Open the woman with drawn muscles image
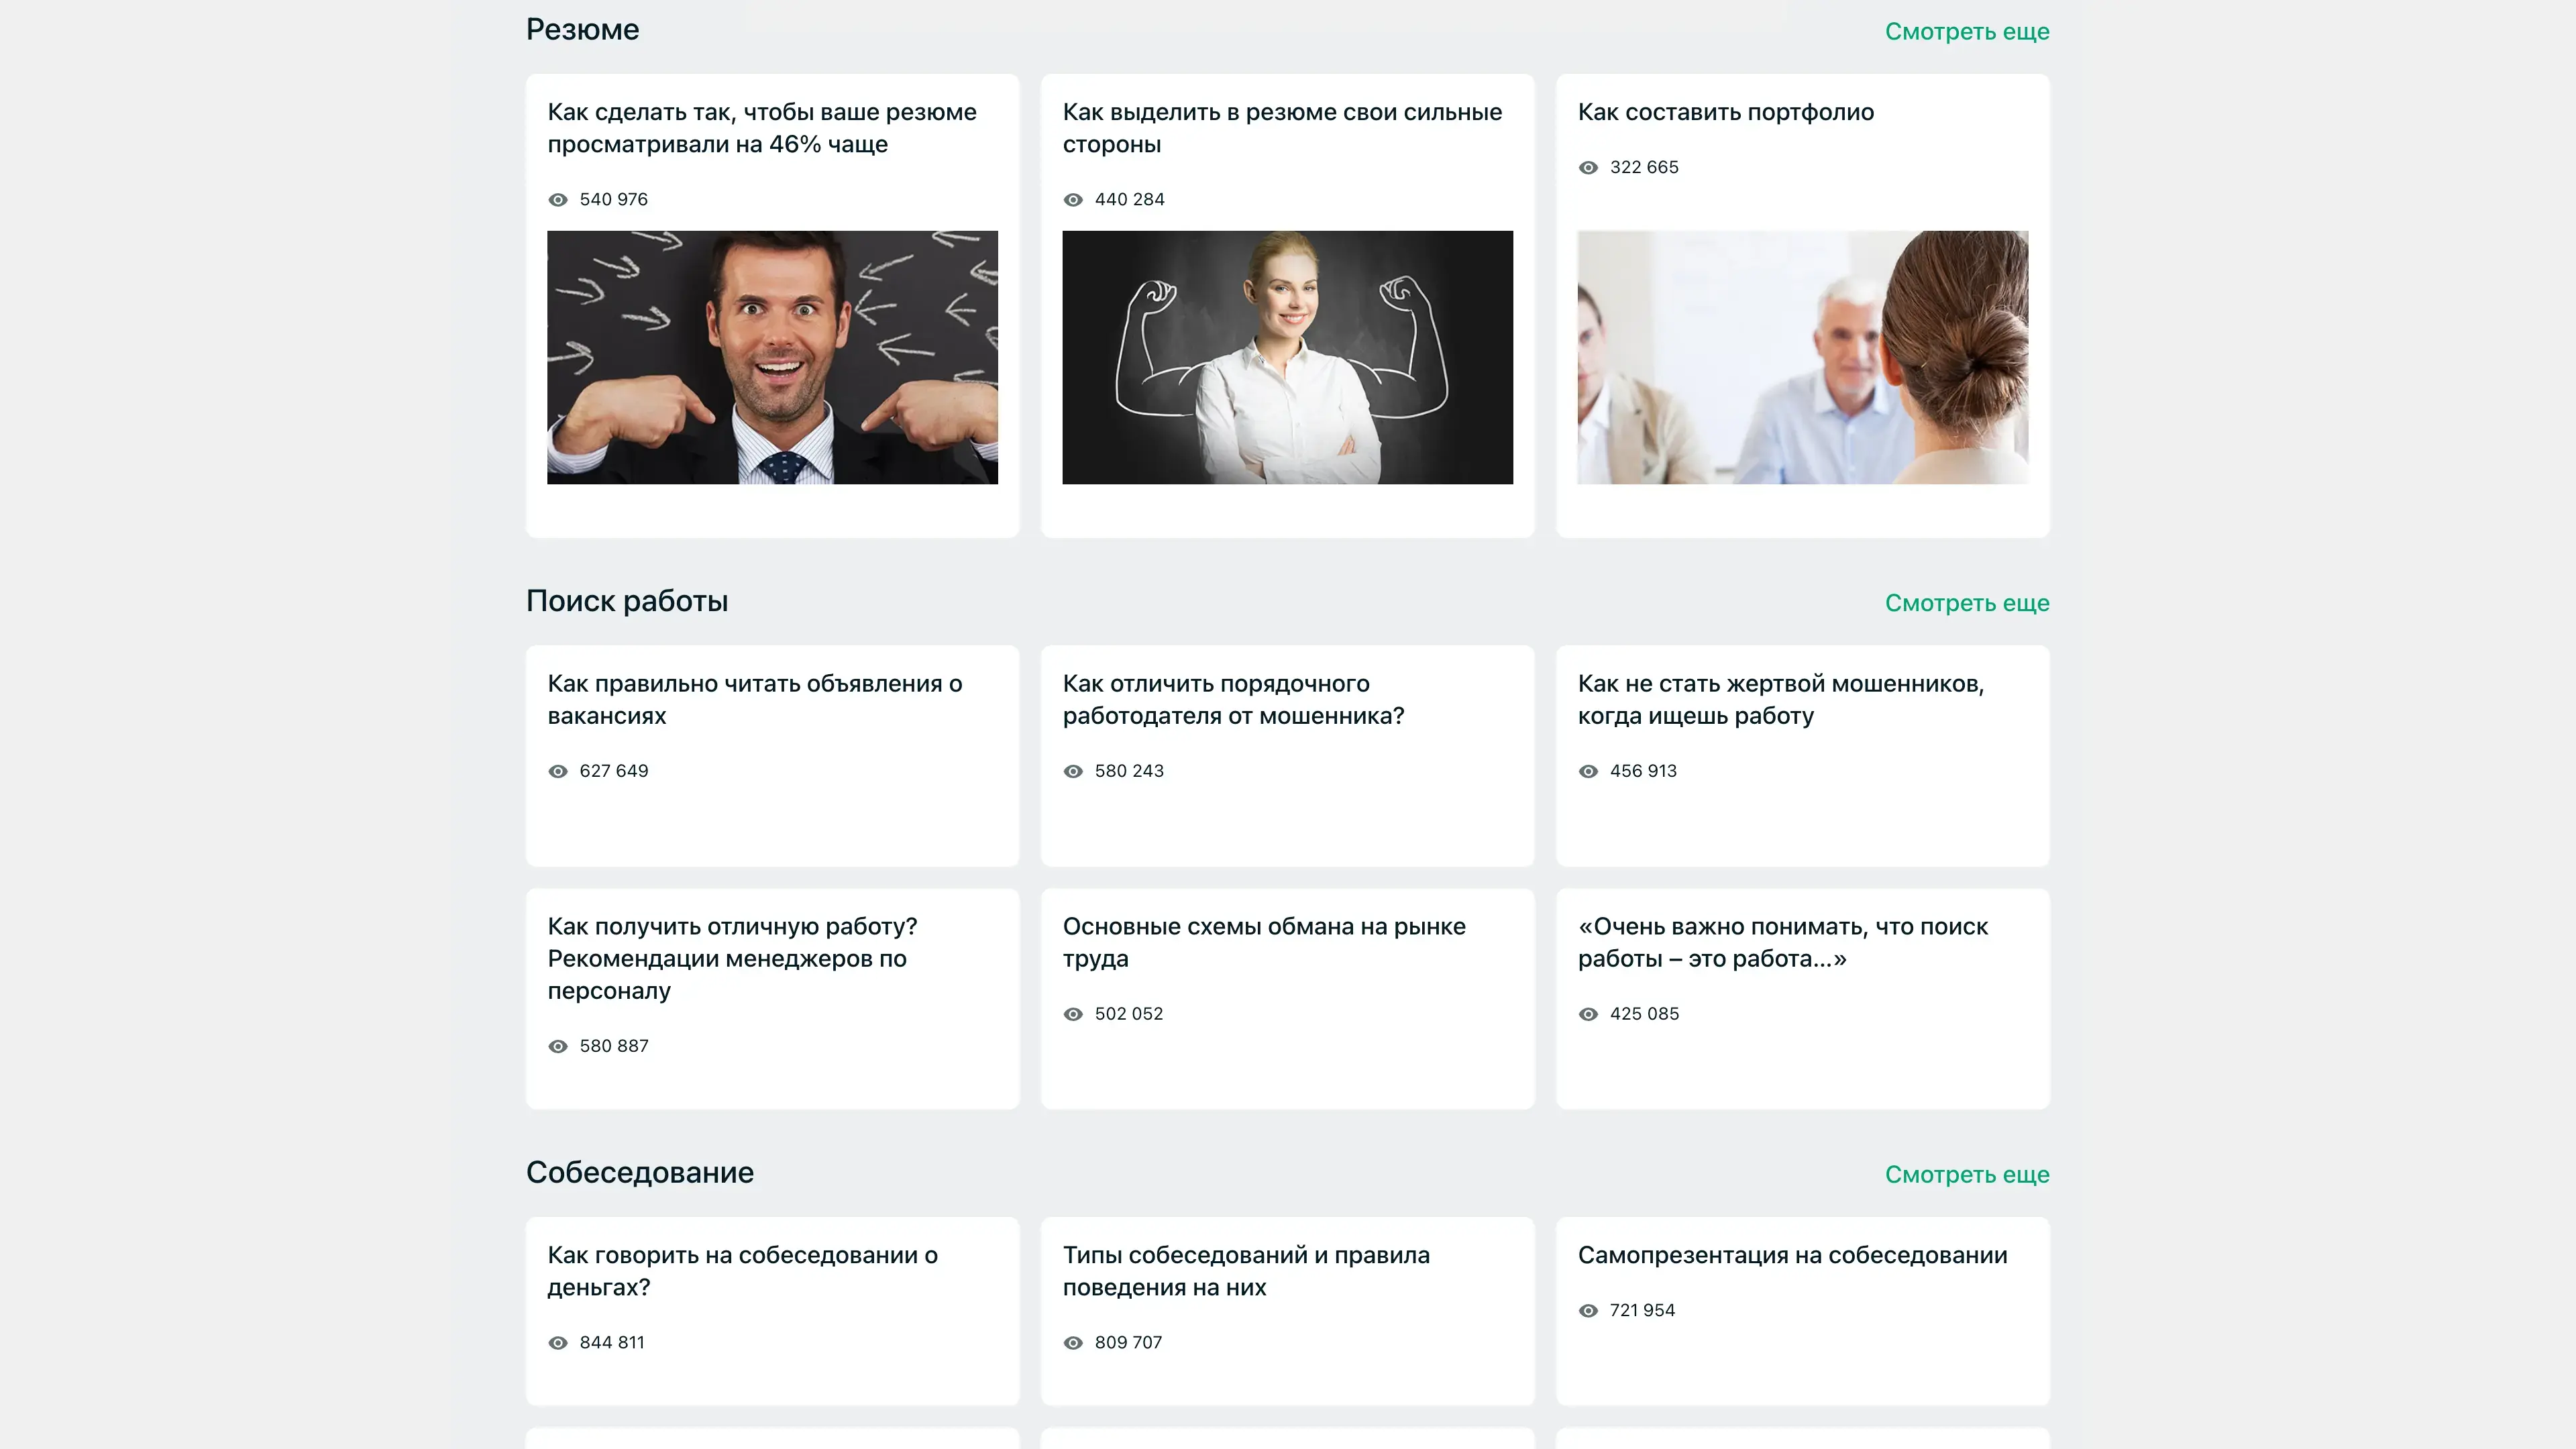2576x1449 pixels. click(x=1287, y=357)
